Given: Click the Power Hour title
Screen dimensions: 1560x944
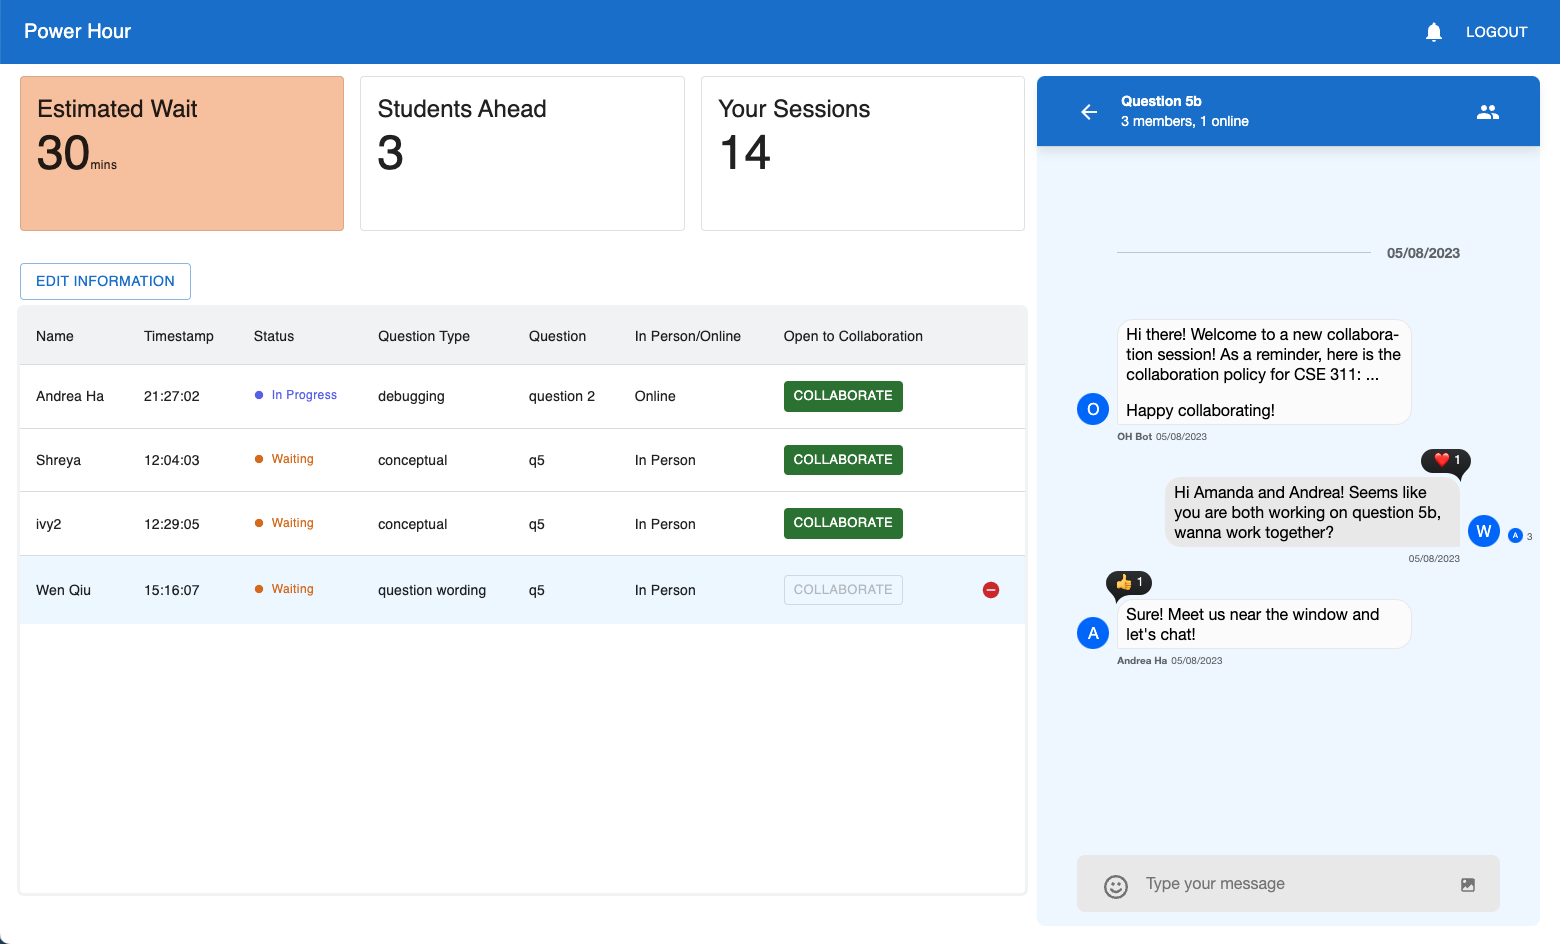Looking at the screenshot, I should tap(78, 31).
